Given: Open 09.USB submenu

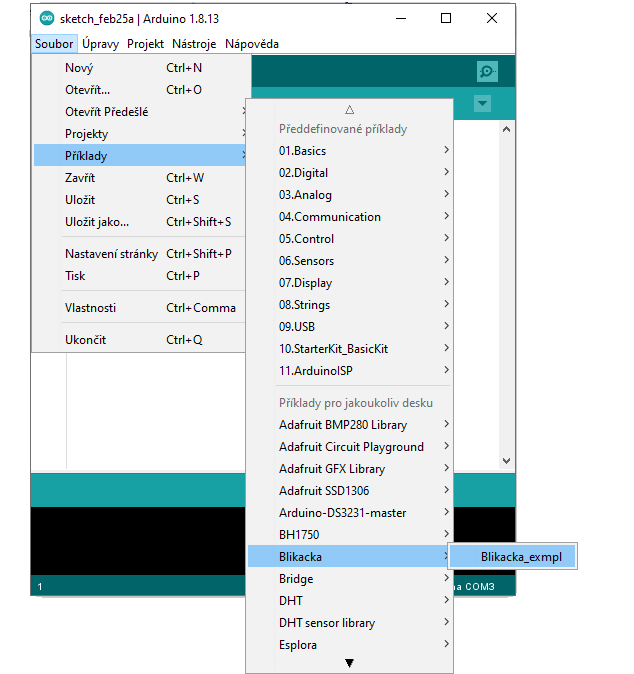Looking at the screenshot, I should [x=350, y=327].
